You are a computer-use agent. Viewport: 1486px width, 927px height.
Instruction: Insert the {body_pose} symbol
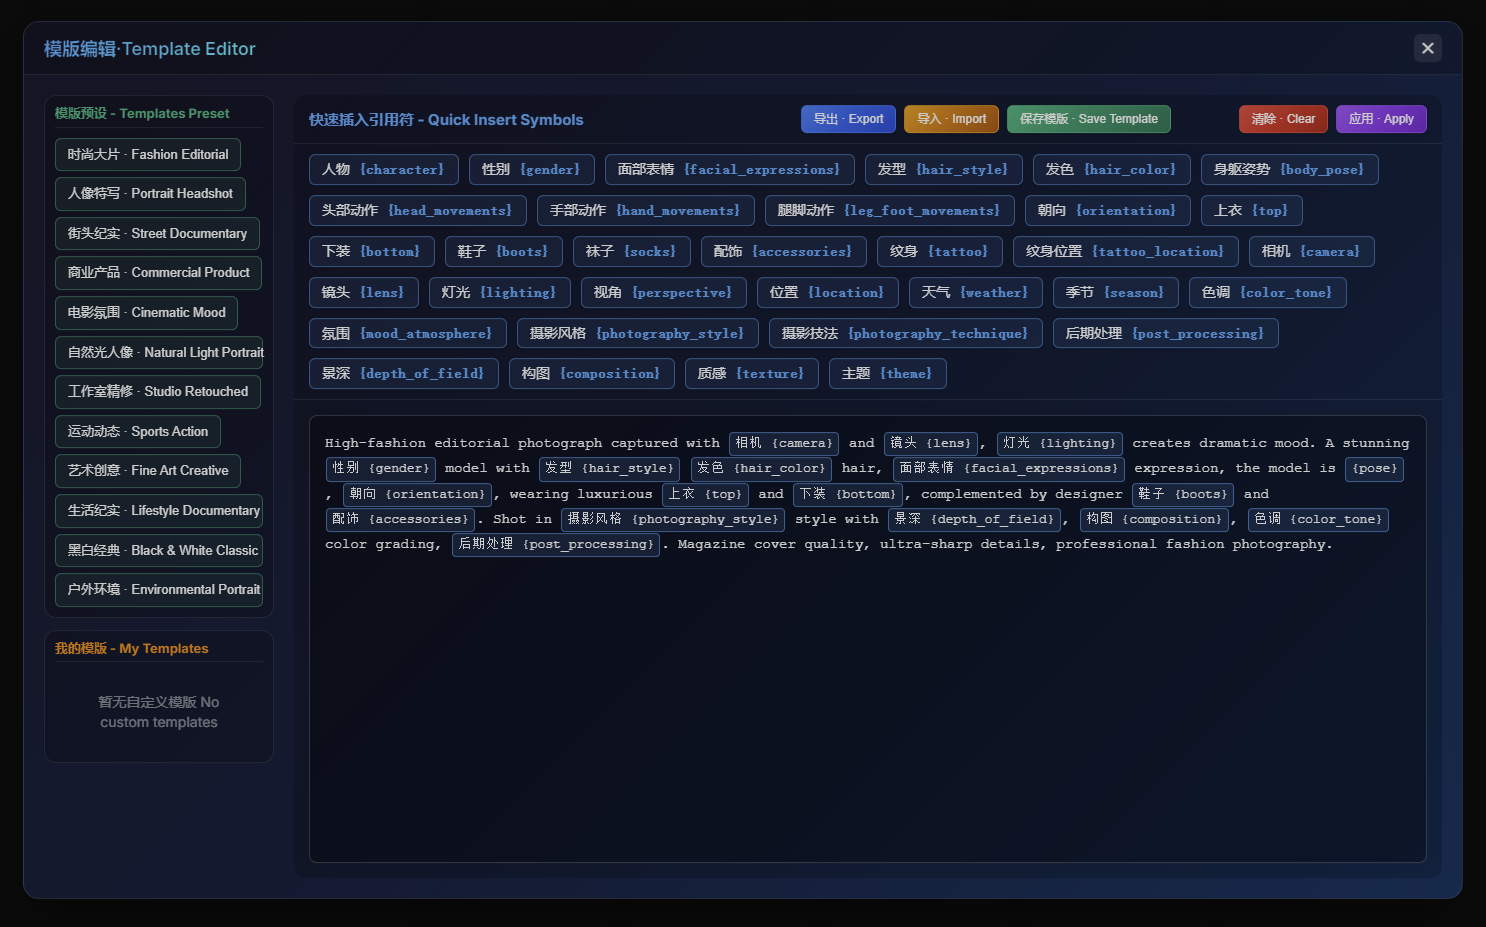click(x=1290, y=170)
